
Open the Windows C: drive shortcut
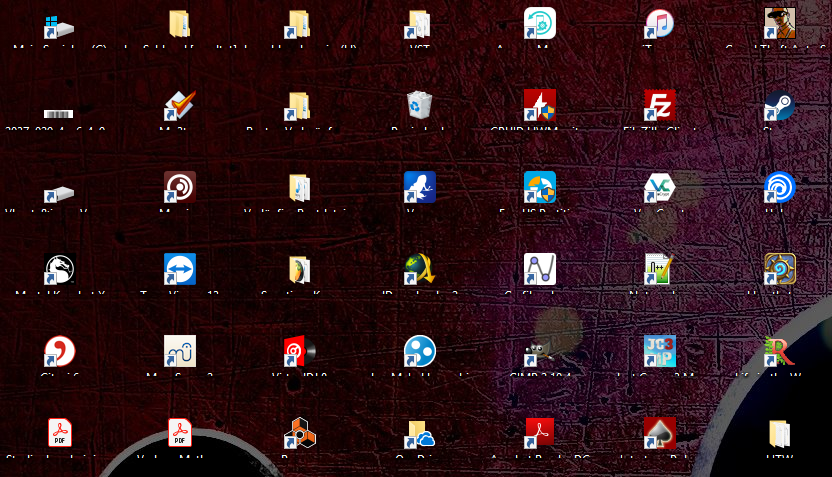coord(59,27)
